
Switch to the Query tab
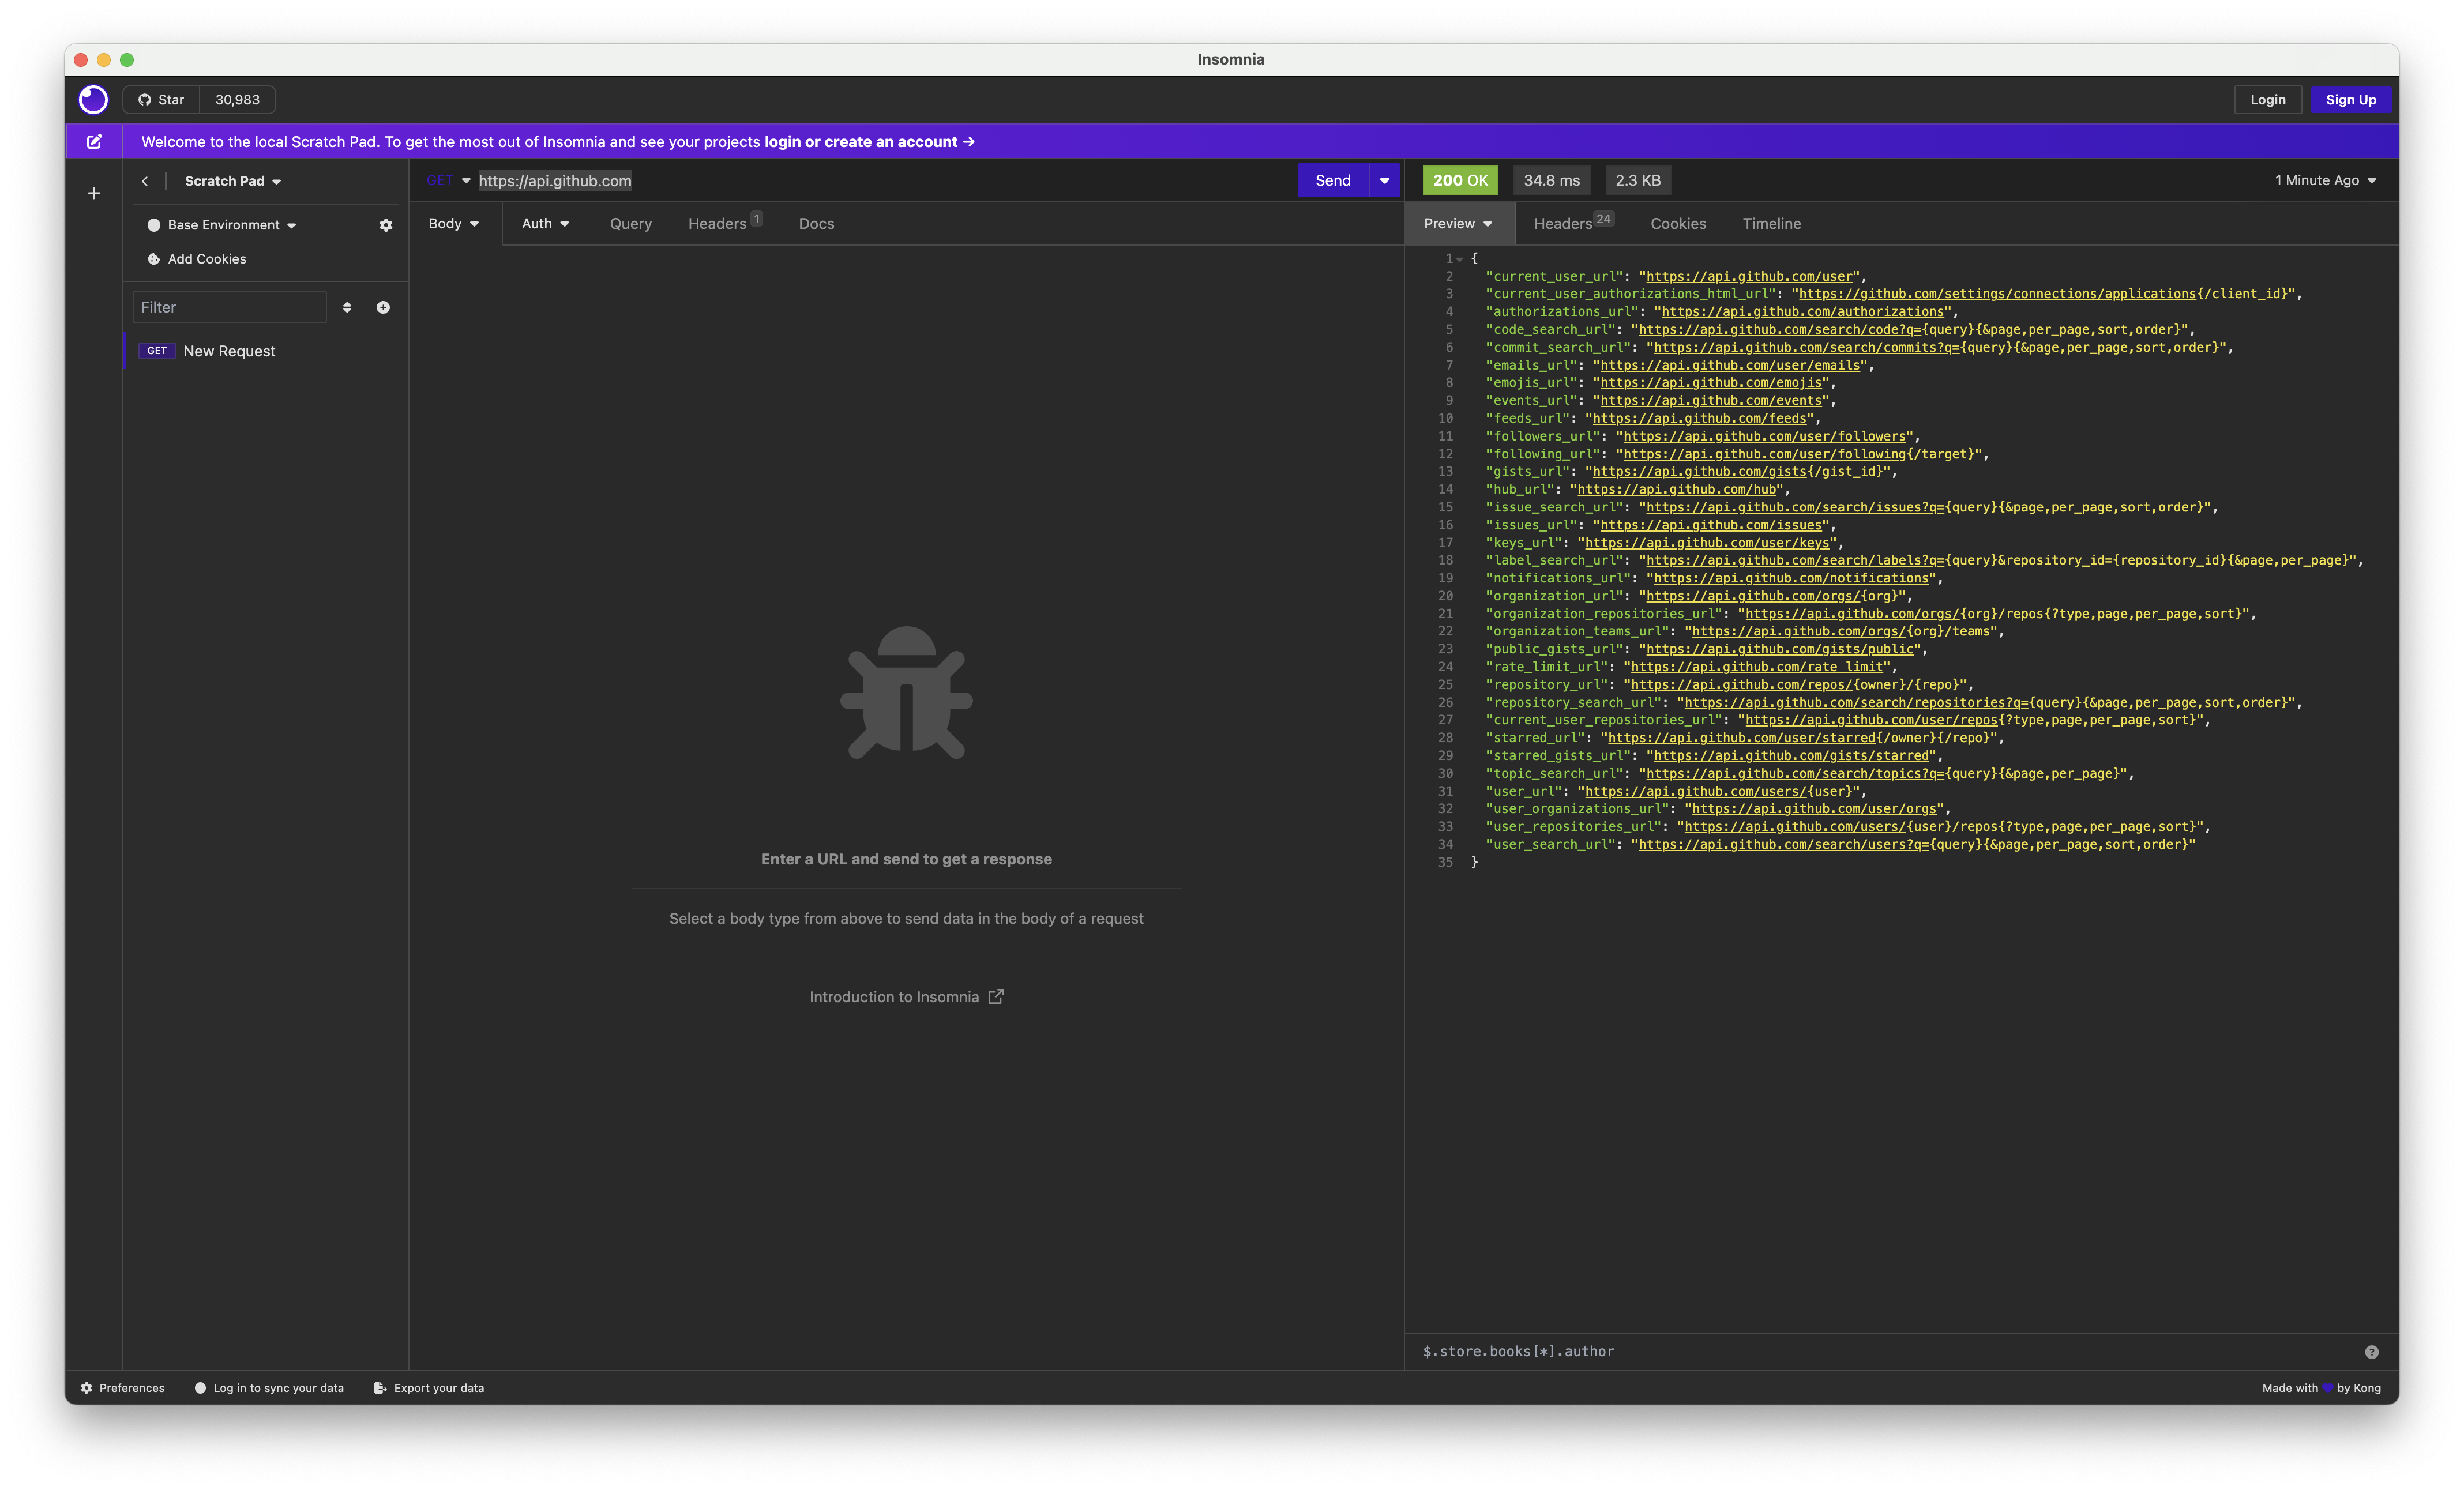pos(631,224)
